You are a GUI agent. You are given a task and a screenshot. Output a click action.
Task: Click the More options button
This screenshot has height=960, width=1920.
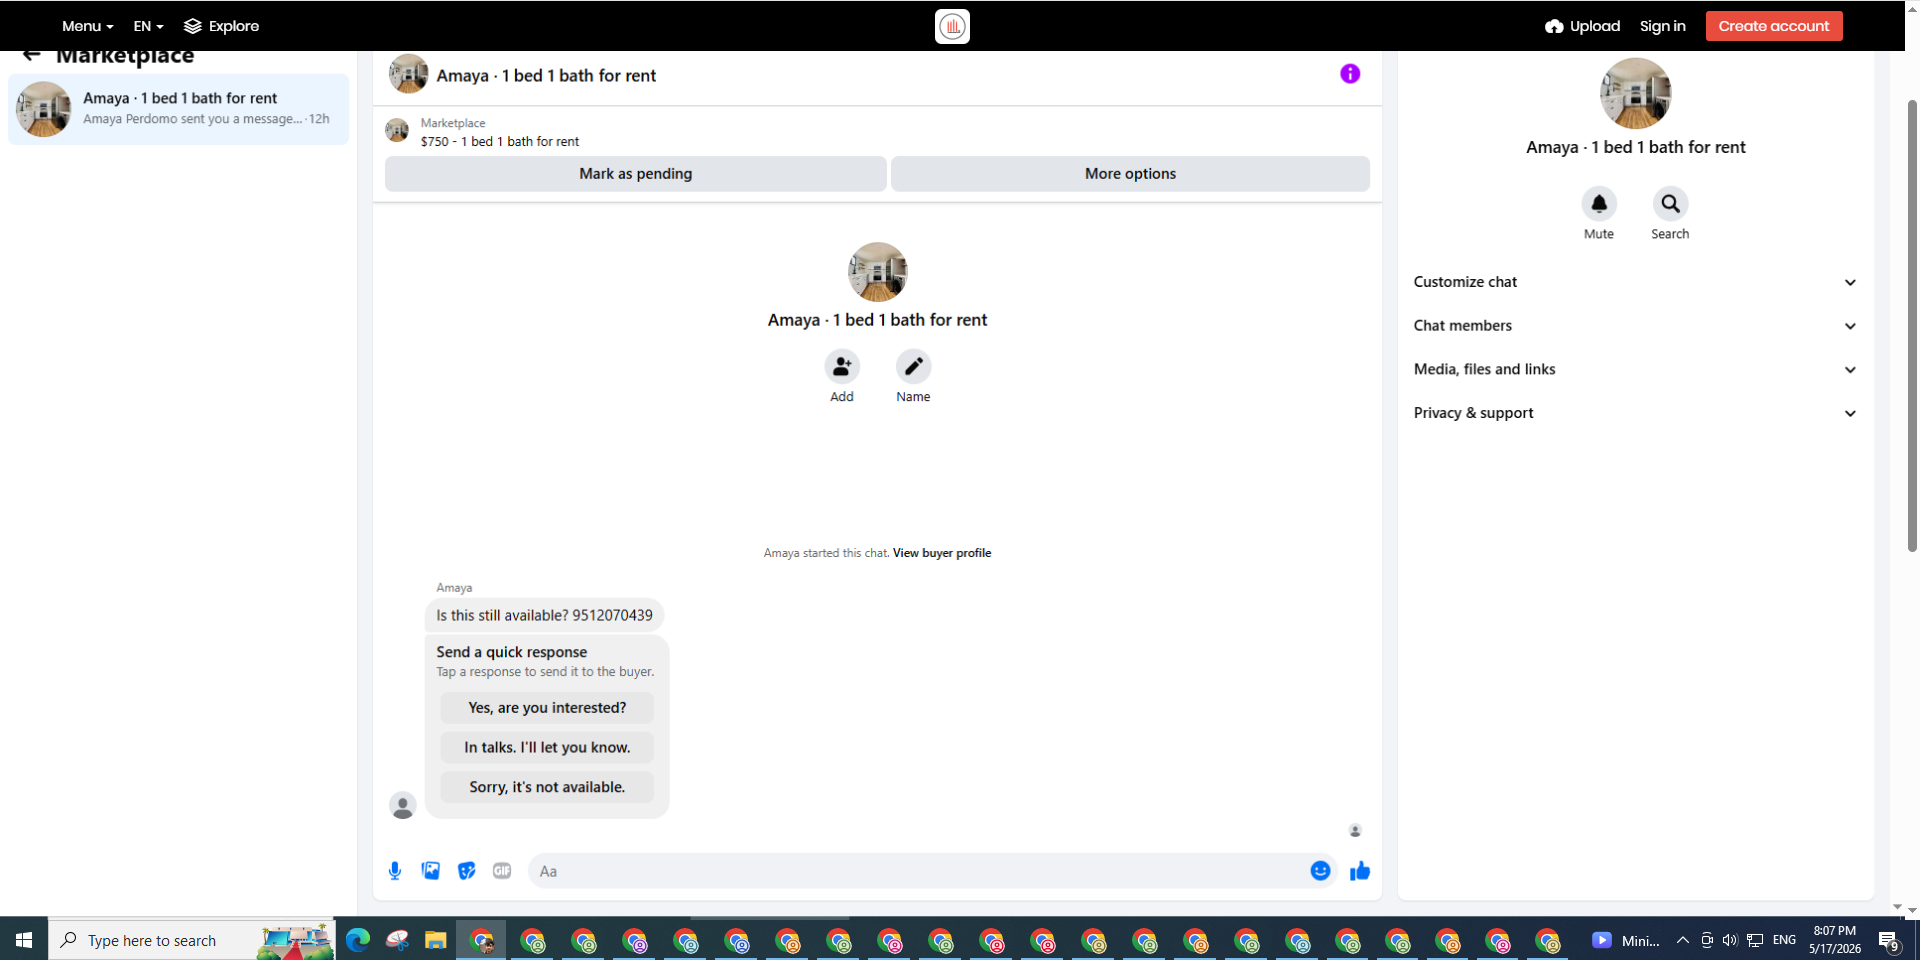click(x=1130, y=174)
